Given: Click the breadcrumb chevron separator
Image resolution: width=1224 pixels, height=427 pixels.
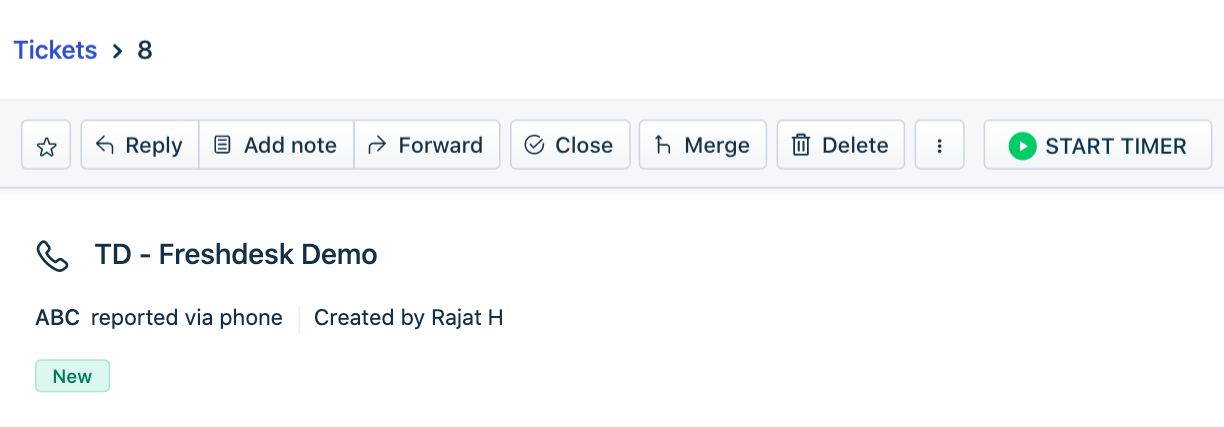Looking at the screenshot, I should 118,51.
